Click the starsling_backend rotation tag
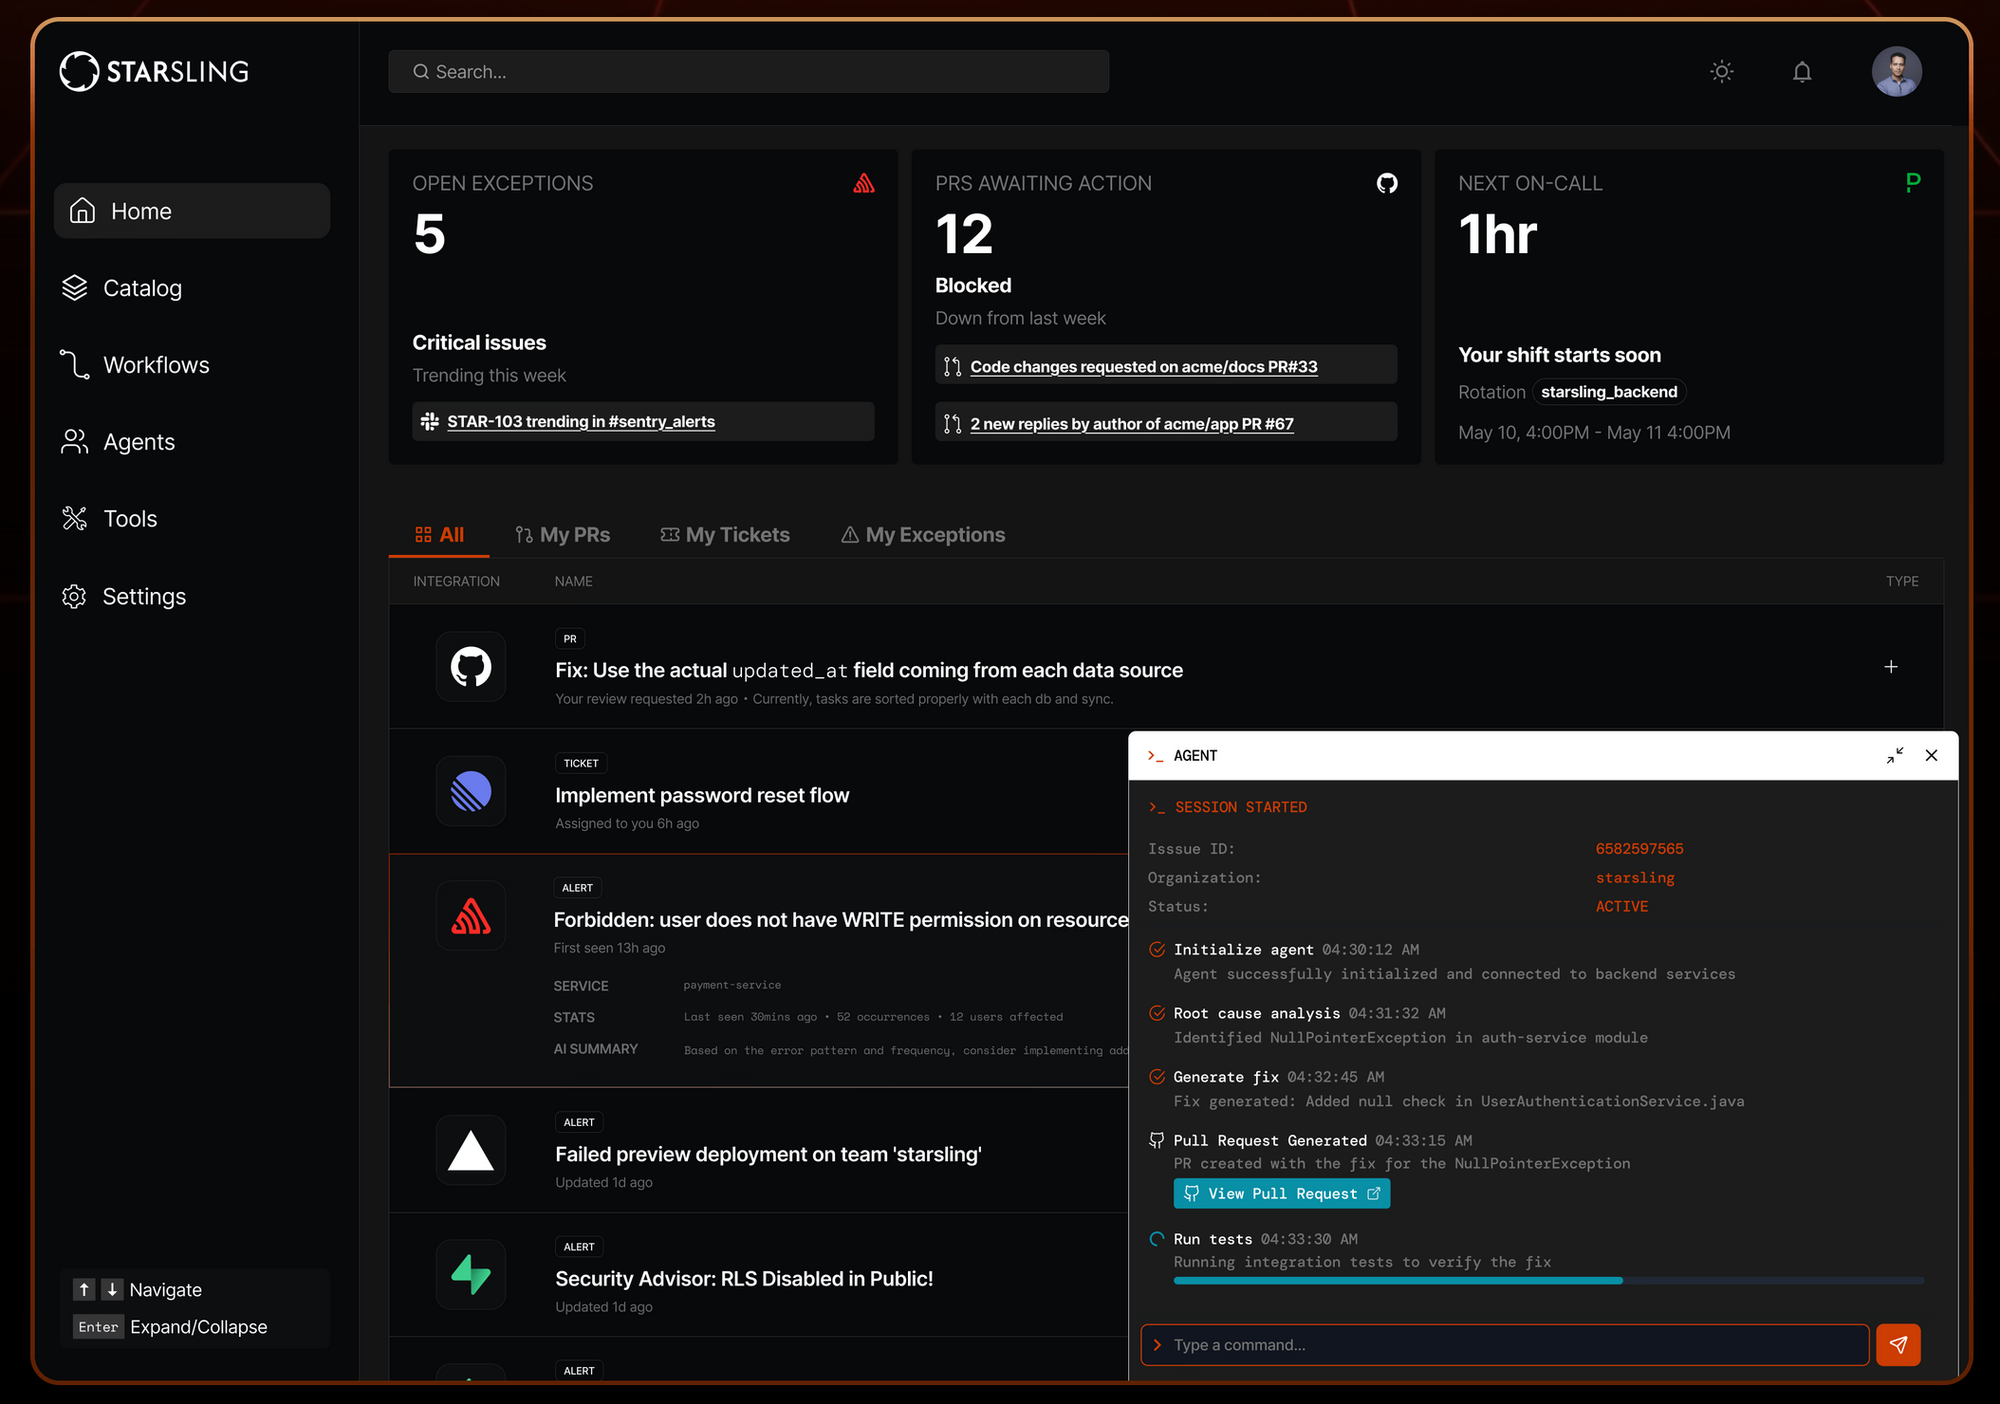 [1609, 392]
